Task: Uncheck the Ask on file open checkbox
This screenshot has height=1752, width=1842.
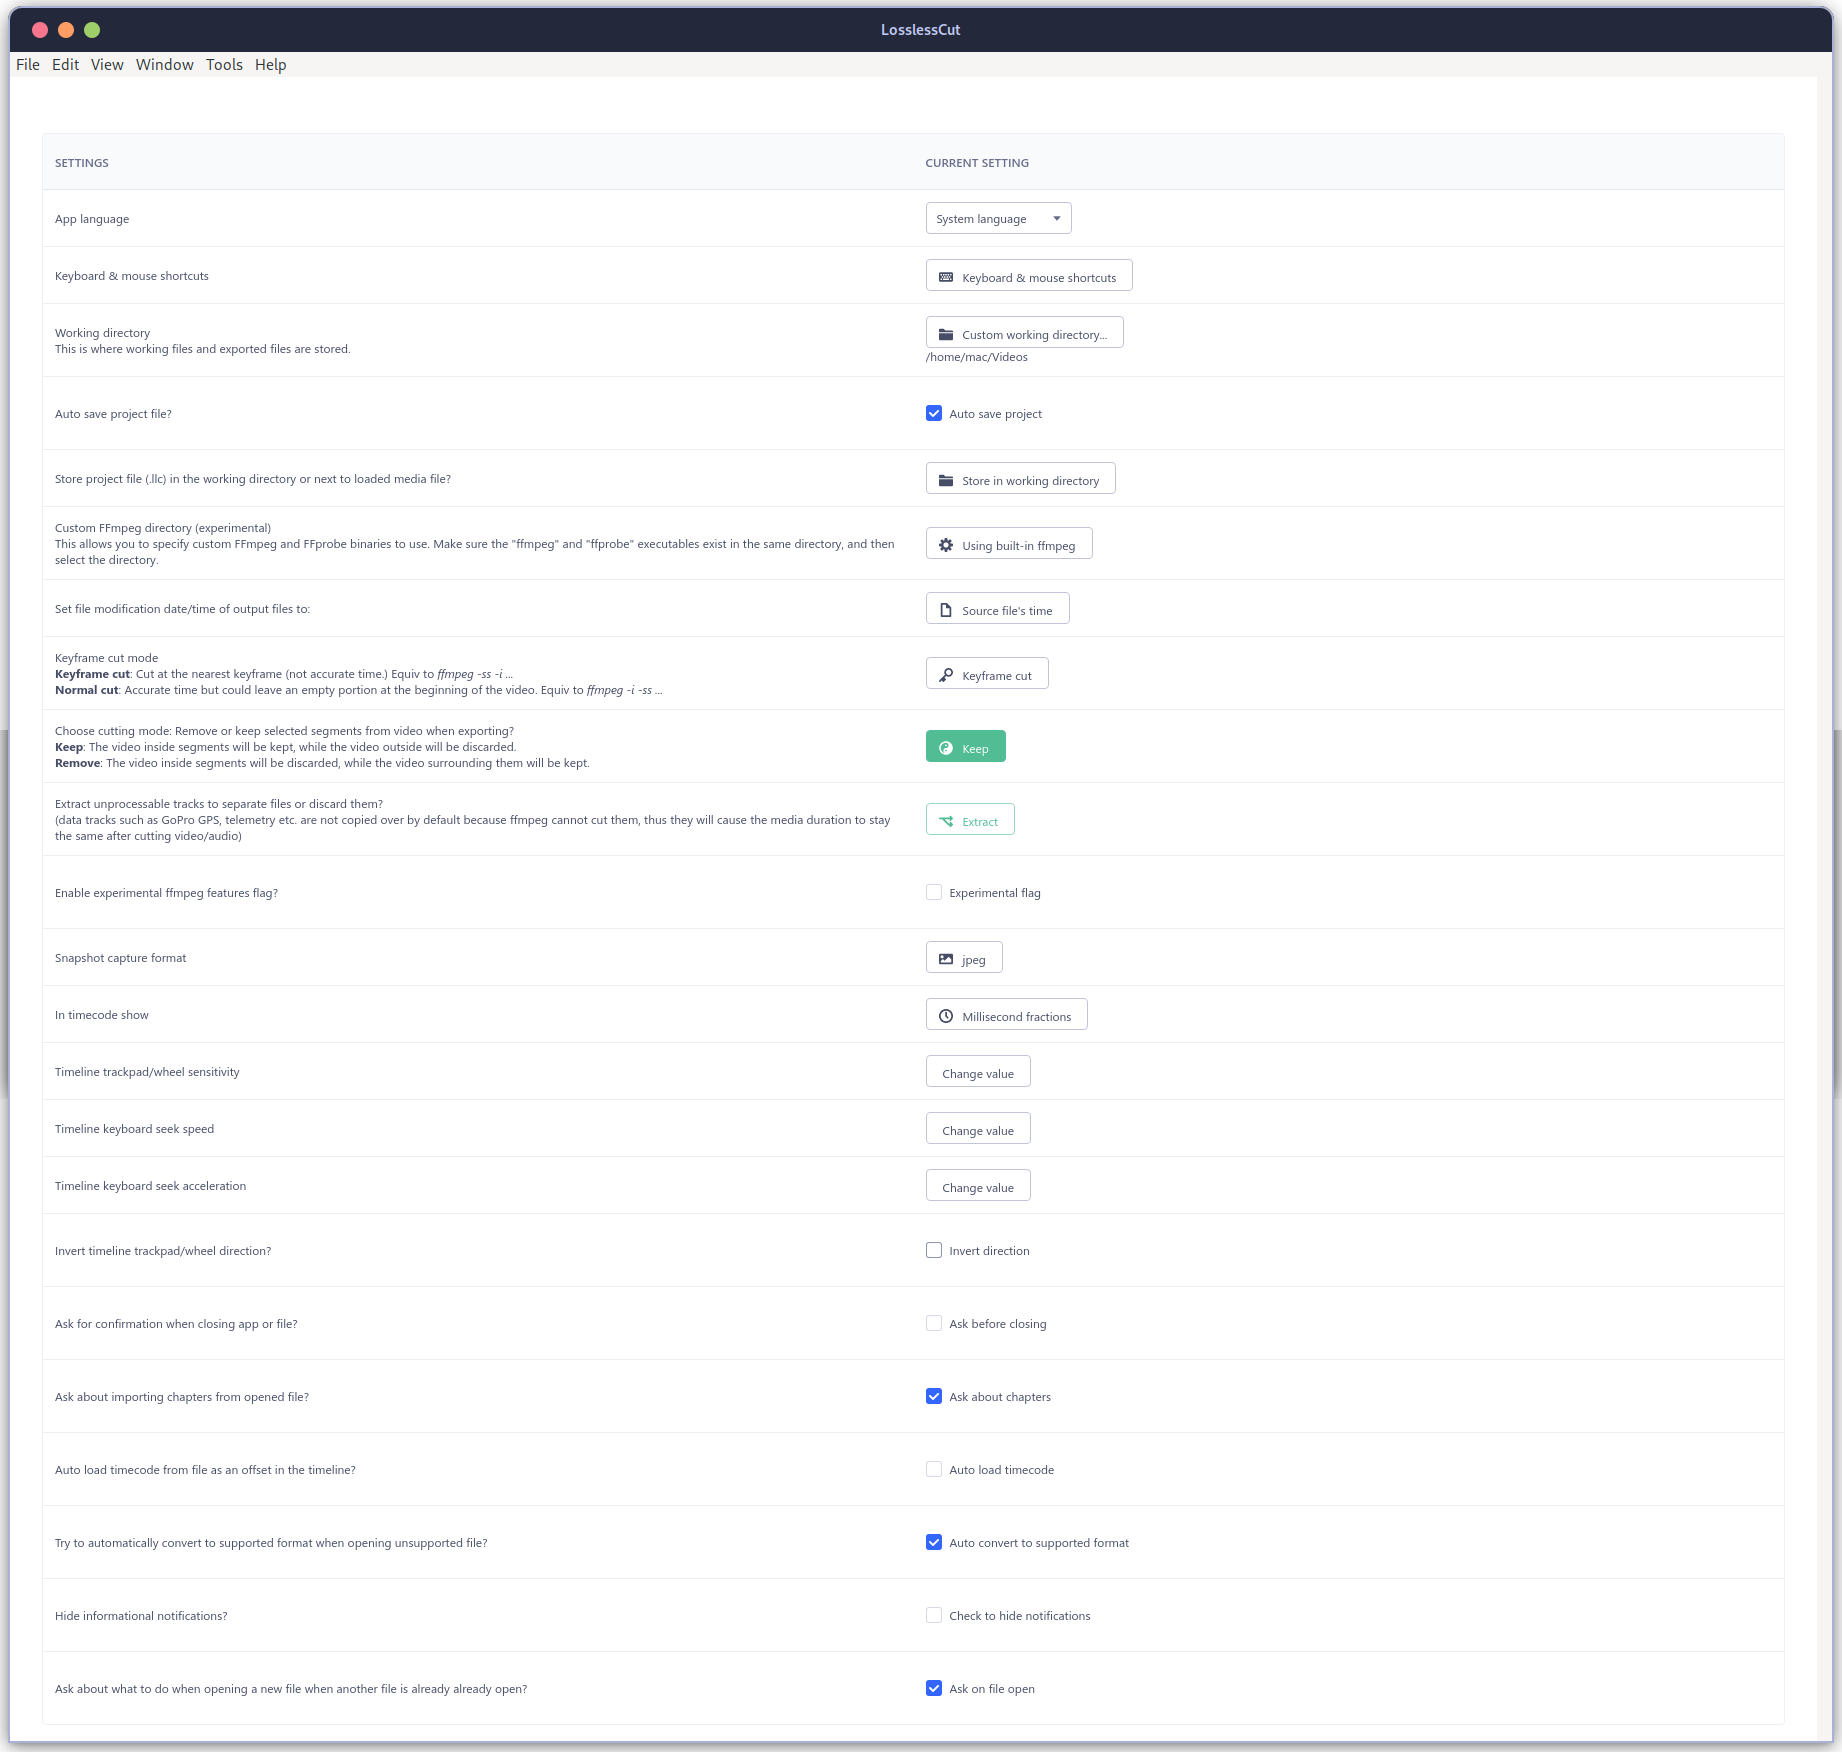Action: pyautogui.click(x=934, y=1688)
